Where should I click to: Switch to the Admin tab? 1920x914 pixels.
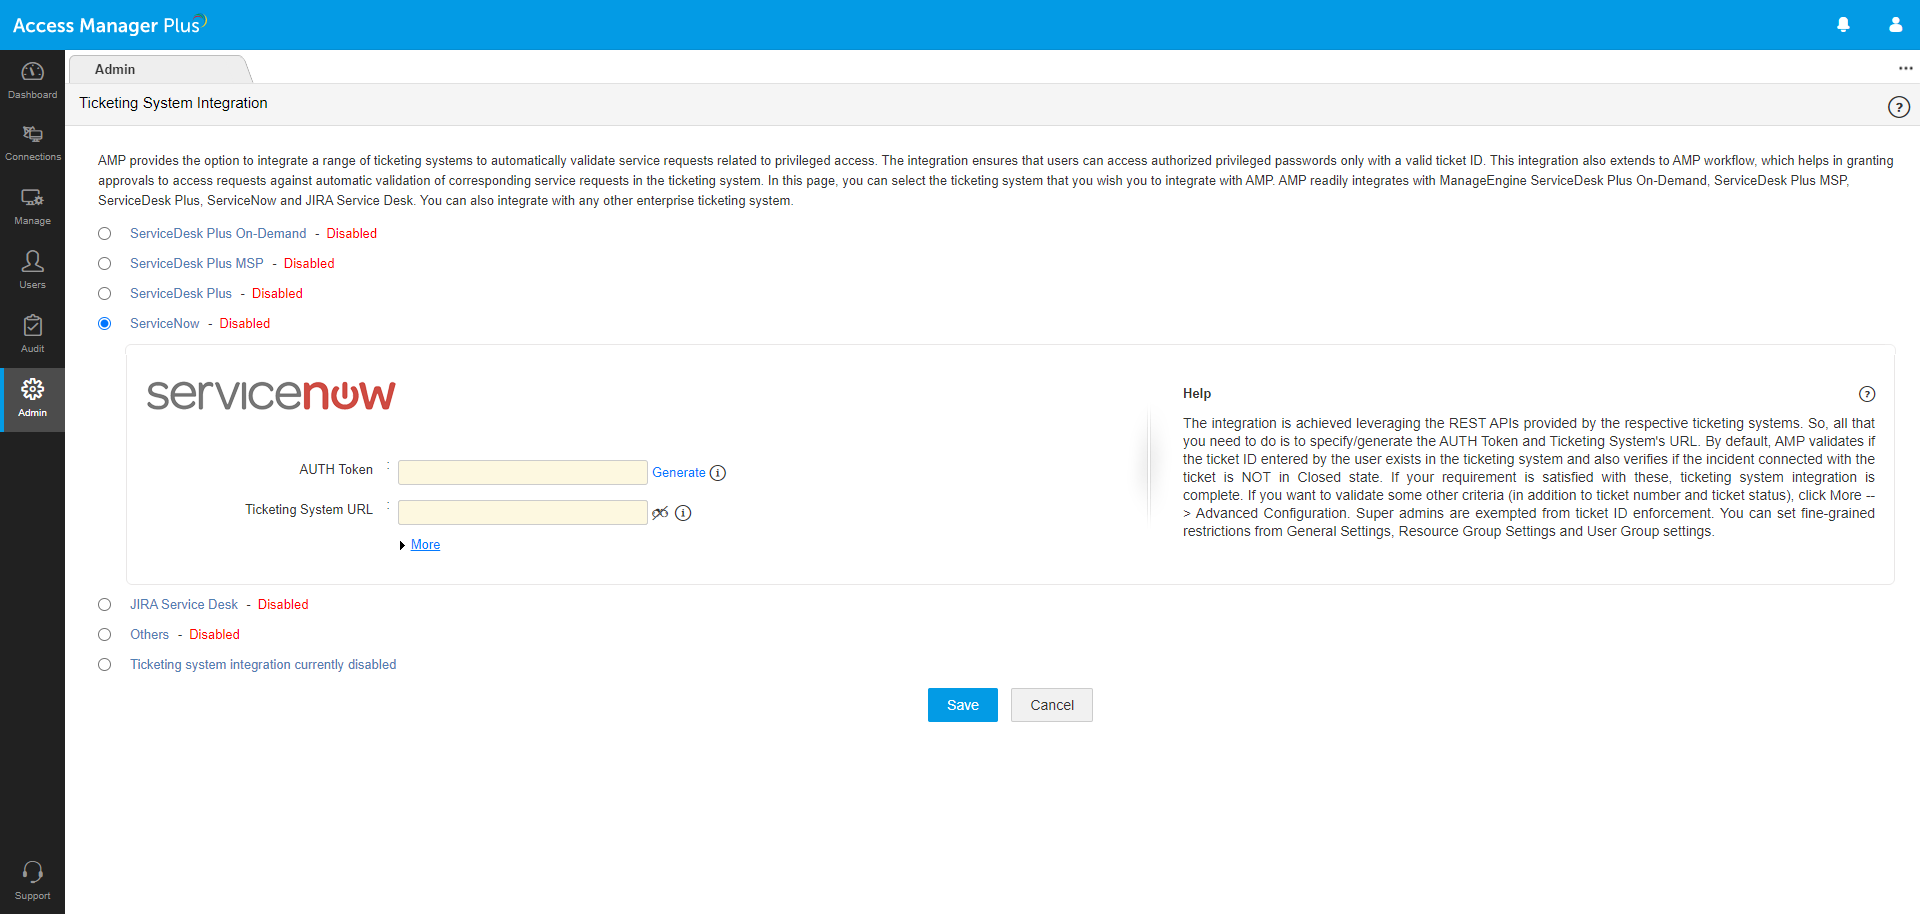point(115,69)
